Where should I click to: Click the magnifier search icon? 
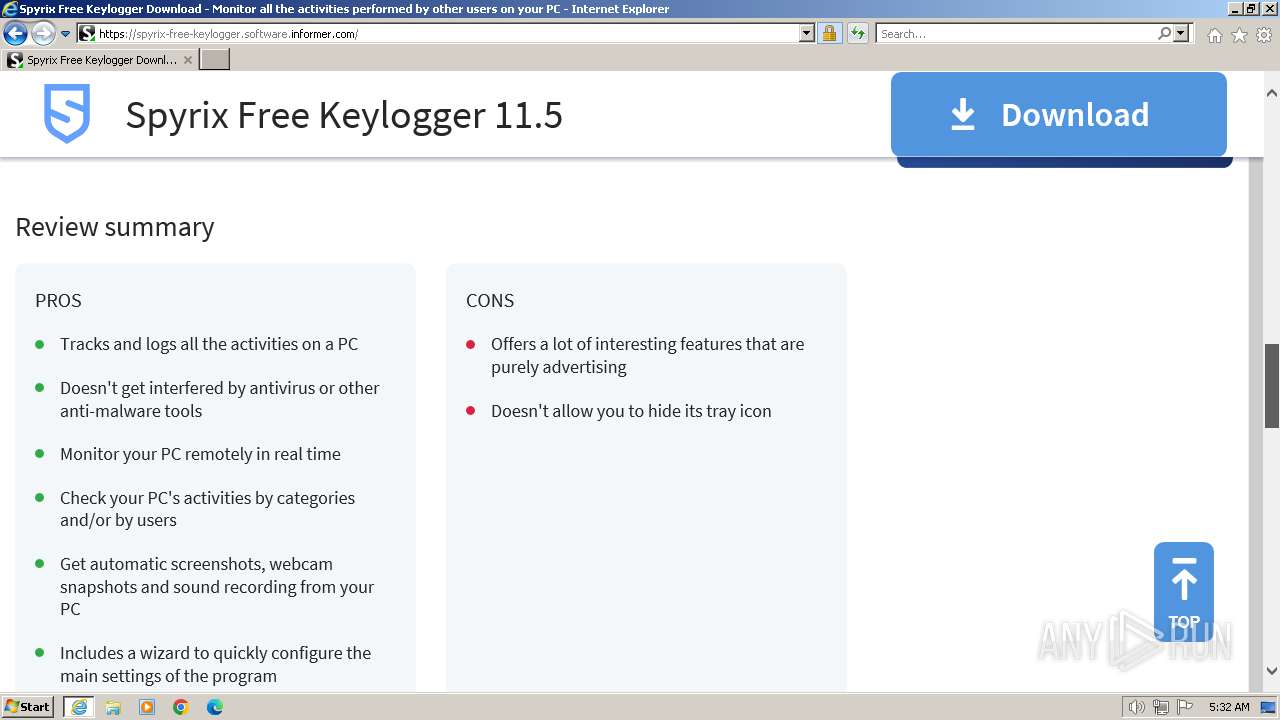tap(1164, 34)
